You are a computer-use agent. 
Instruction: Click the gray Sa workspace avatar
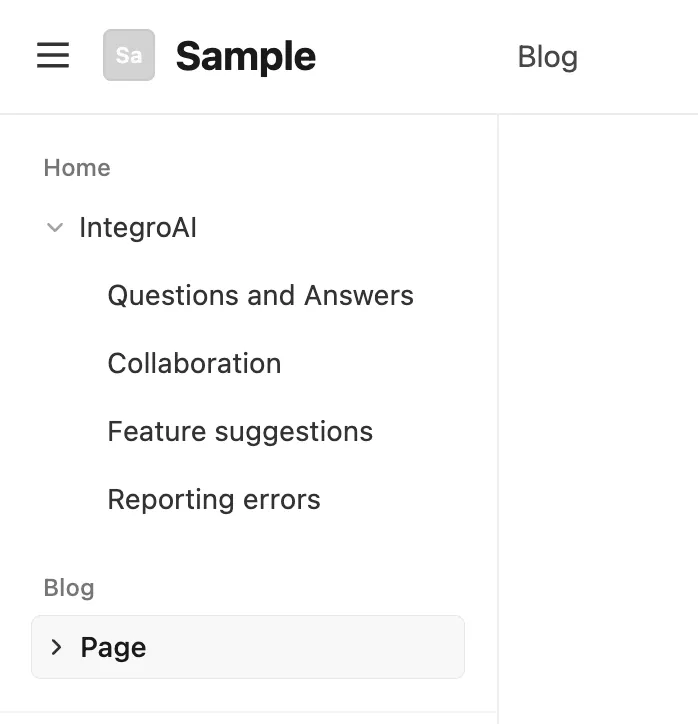pyautogui.click(x=129, y=56)
